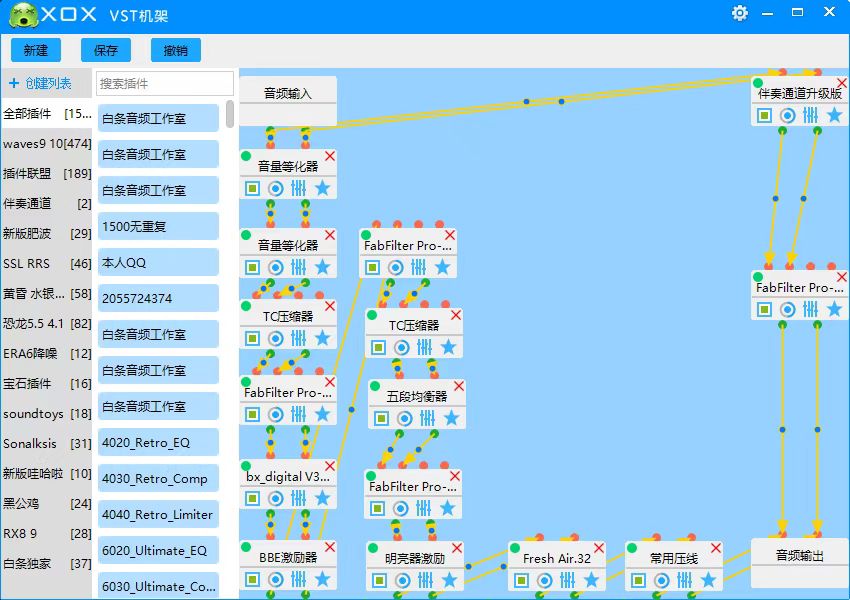Open 宝石插件 category
This screenshot has width=850, height=600.
[47, 384]
